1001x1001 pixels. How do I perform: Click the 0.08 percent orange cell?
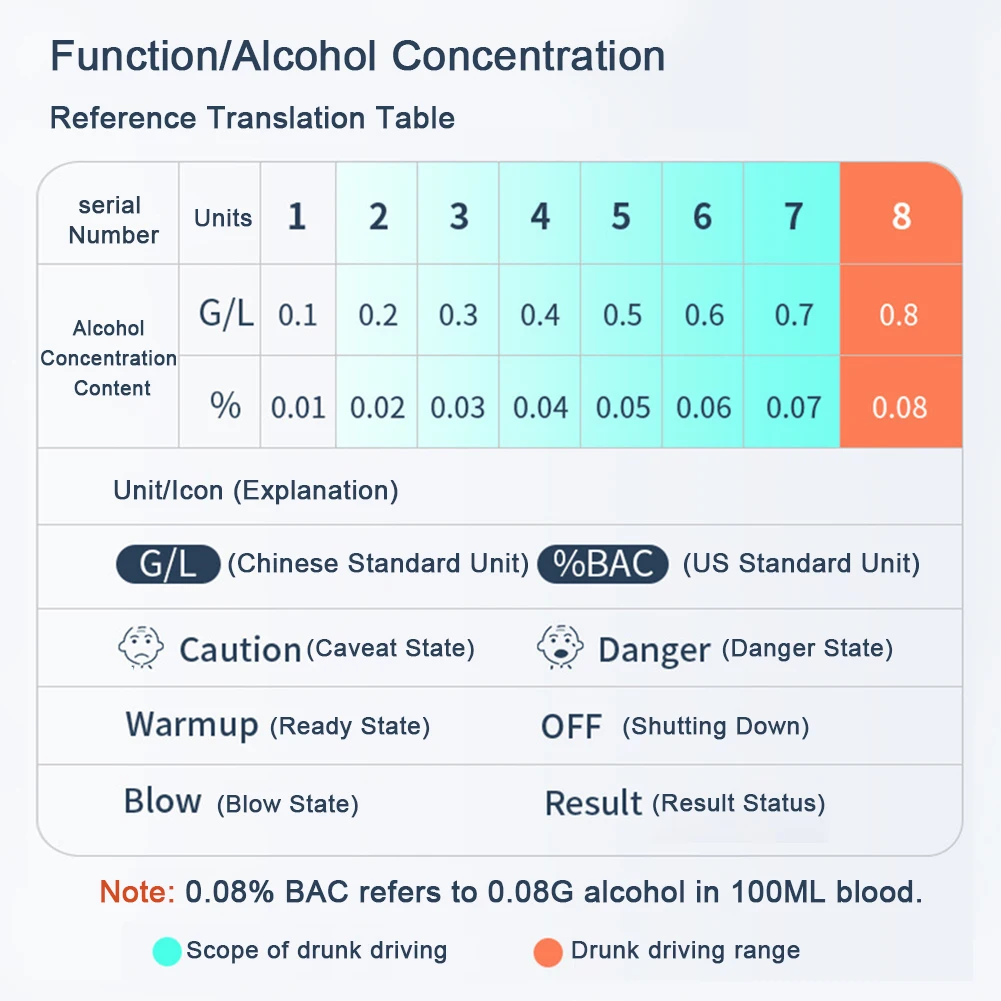pos(900,407)
